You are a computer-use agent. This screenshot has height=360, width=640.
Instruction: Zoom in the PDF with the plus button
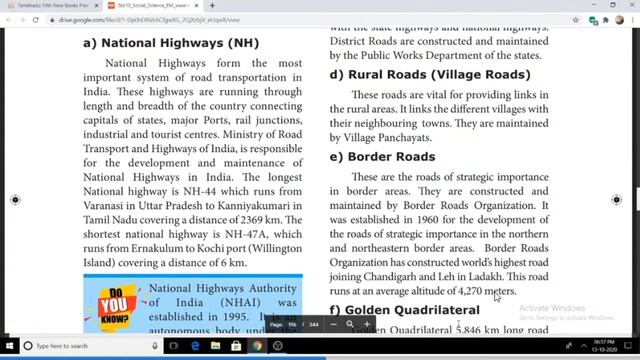[x=367, y=324]
